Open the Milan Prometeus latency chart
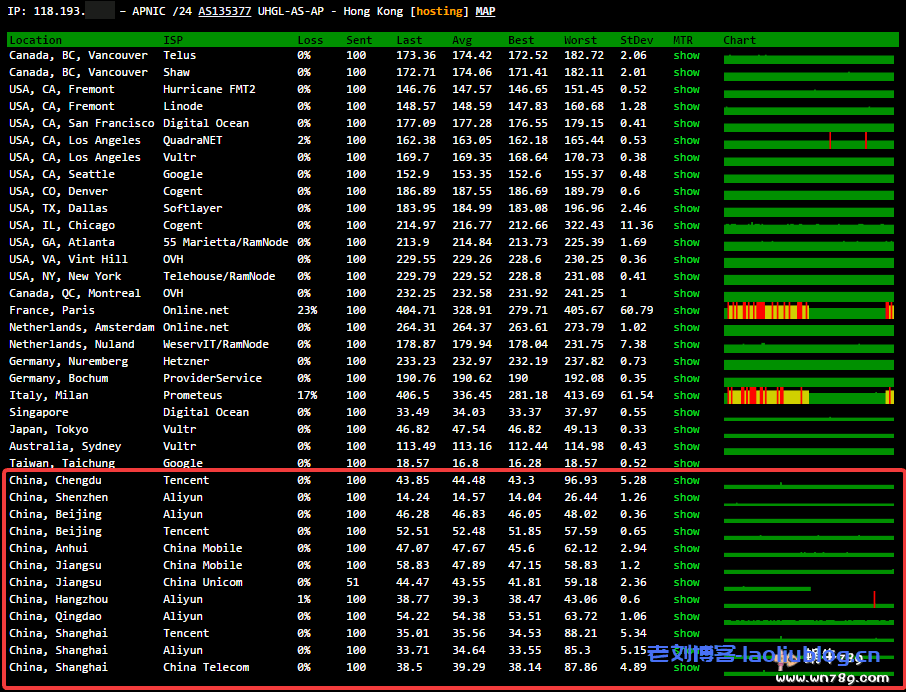 pos(808,396)
